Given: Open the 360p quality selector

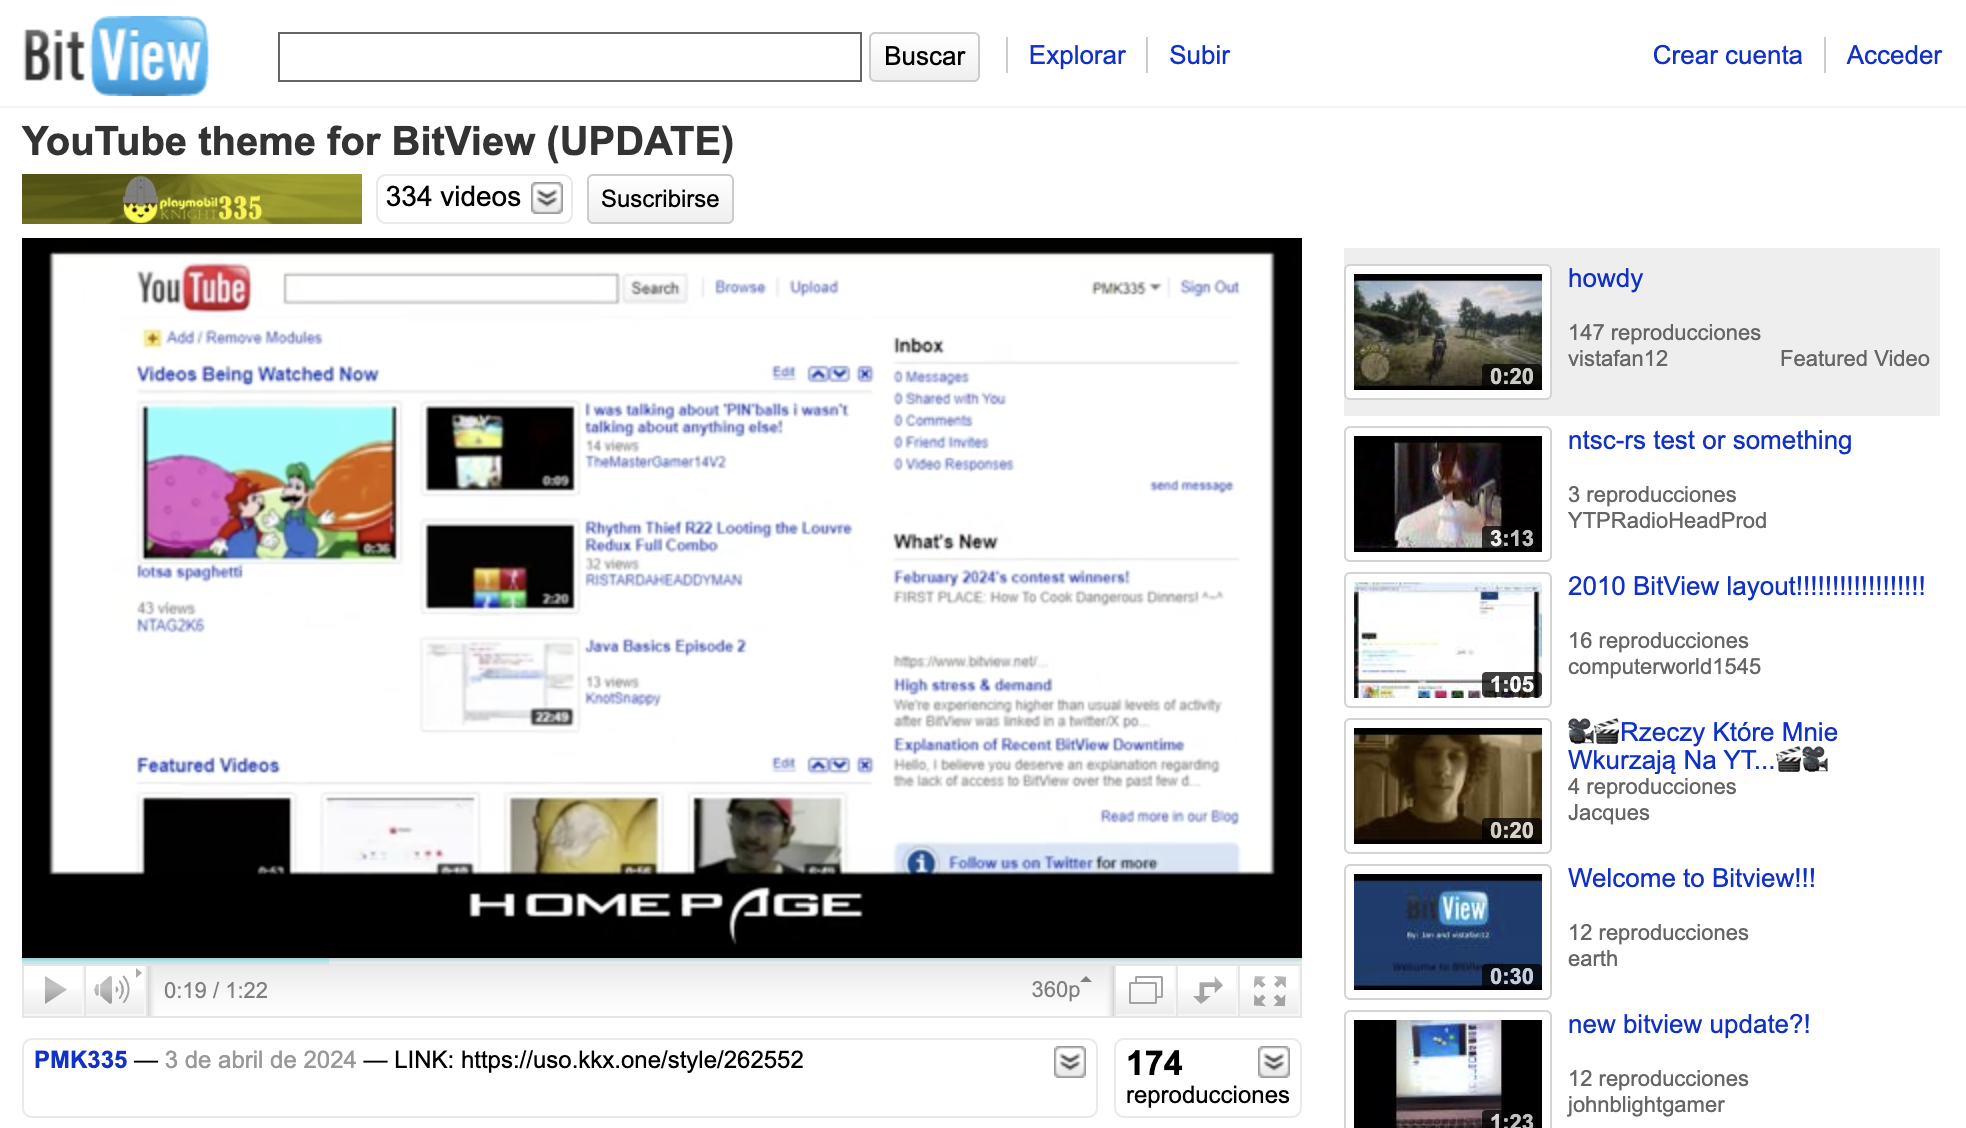Looking at the screenshot, I should click(x=1060, y=989).
